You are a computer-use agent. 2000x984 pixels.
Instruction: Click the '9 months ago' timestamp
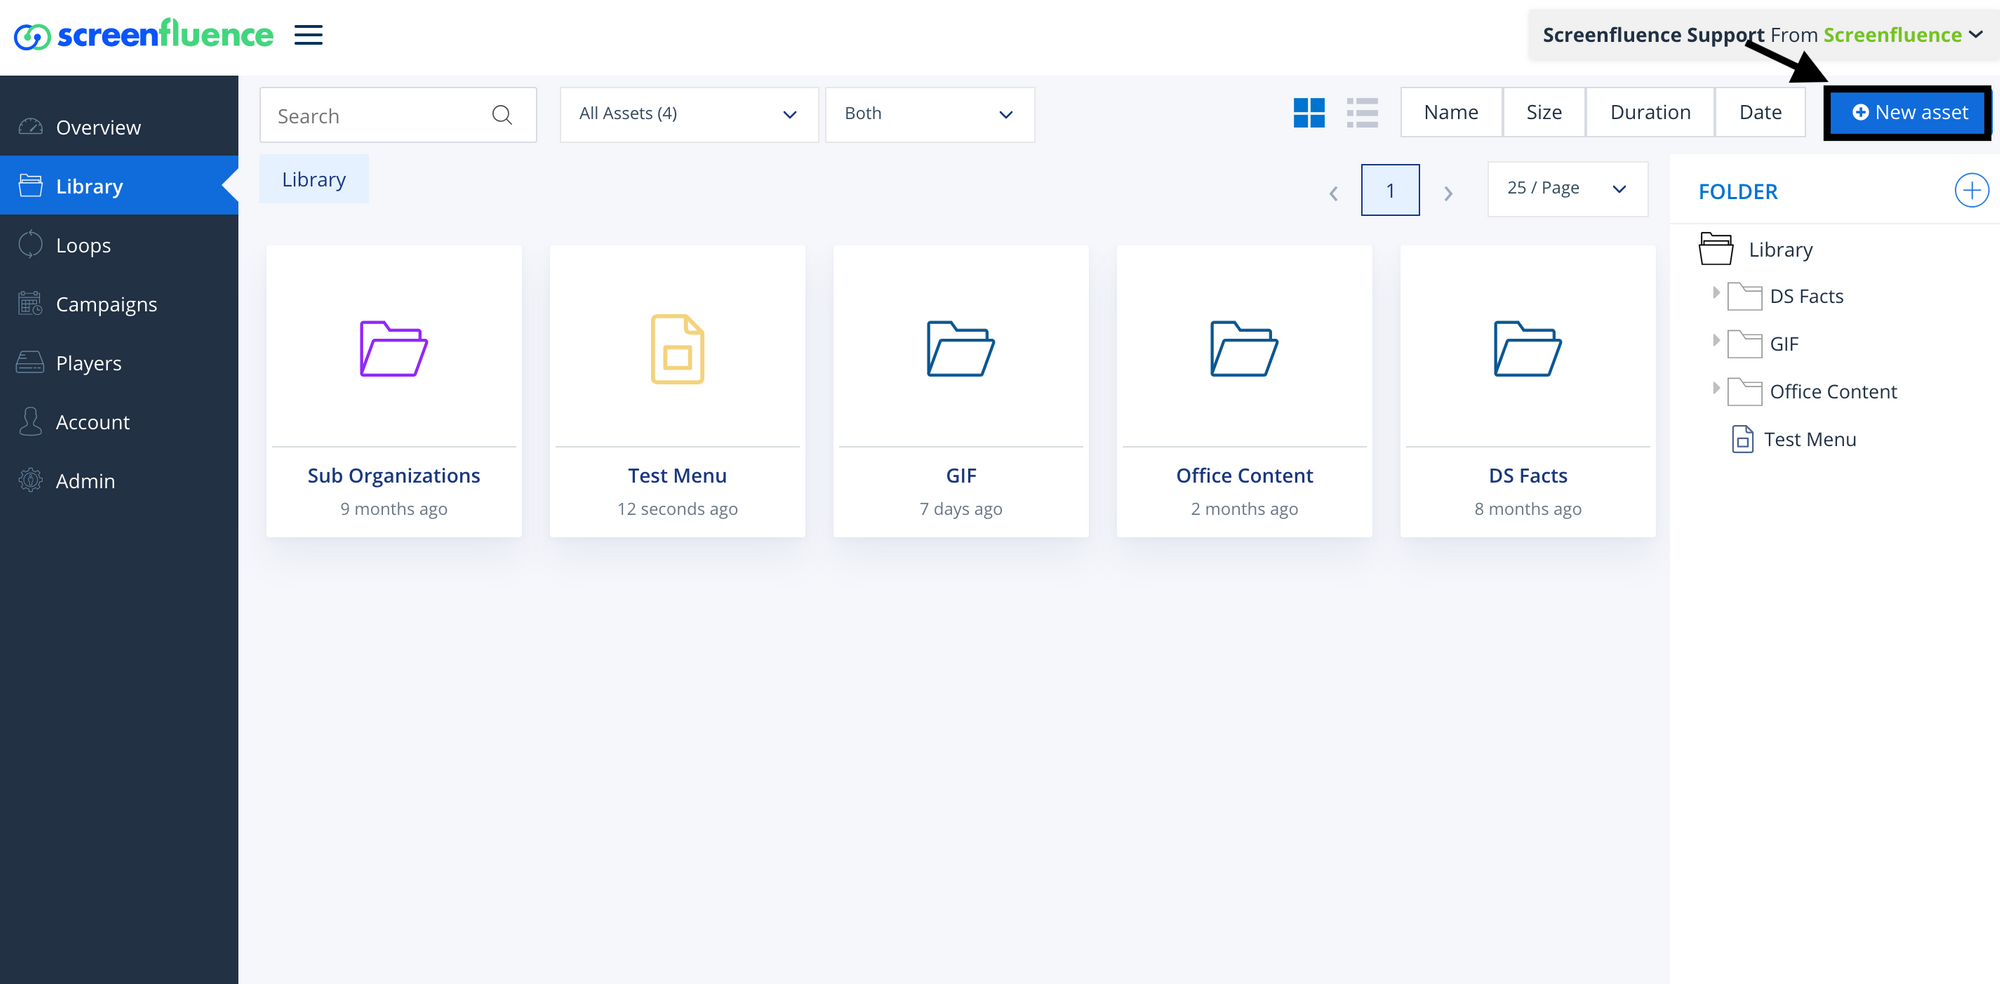coord(394,509)
